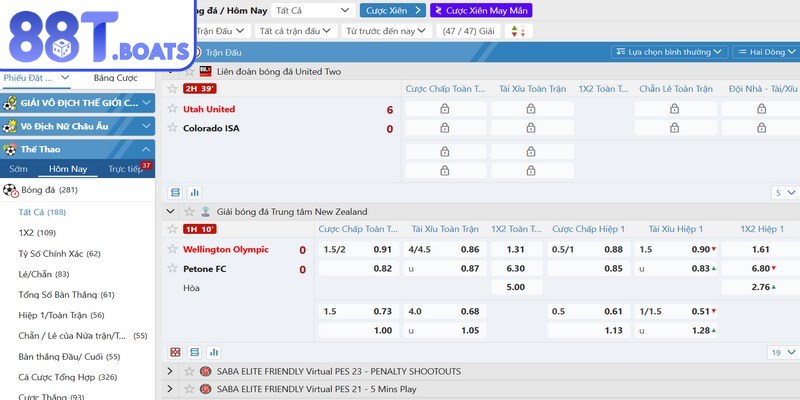Screen dimensions: 800x400
Task: Open the Utah United match statistics chart icon
Action: tap(194, 192)
